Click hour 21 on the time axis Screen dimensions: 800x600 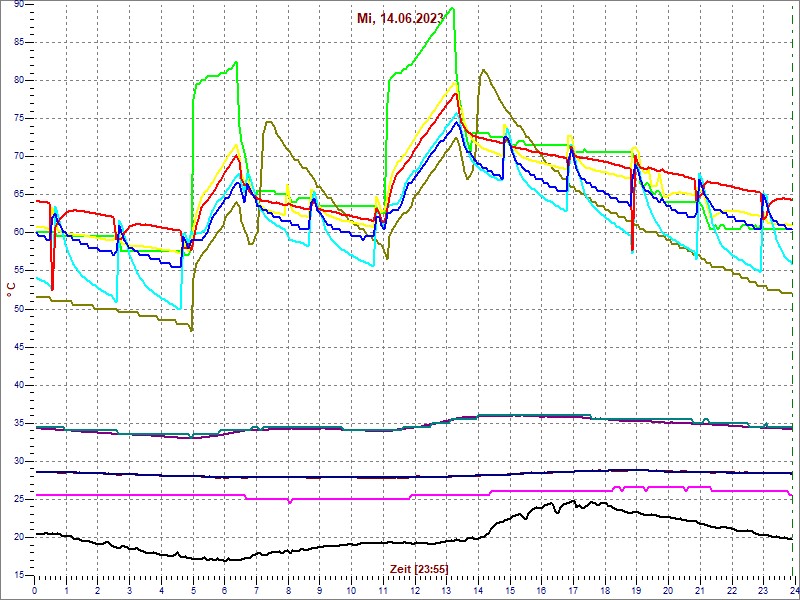(x=700, y=590)
